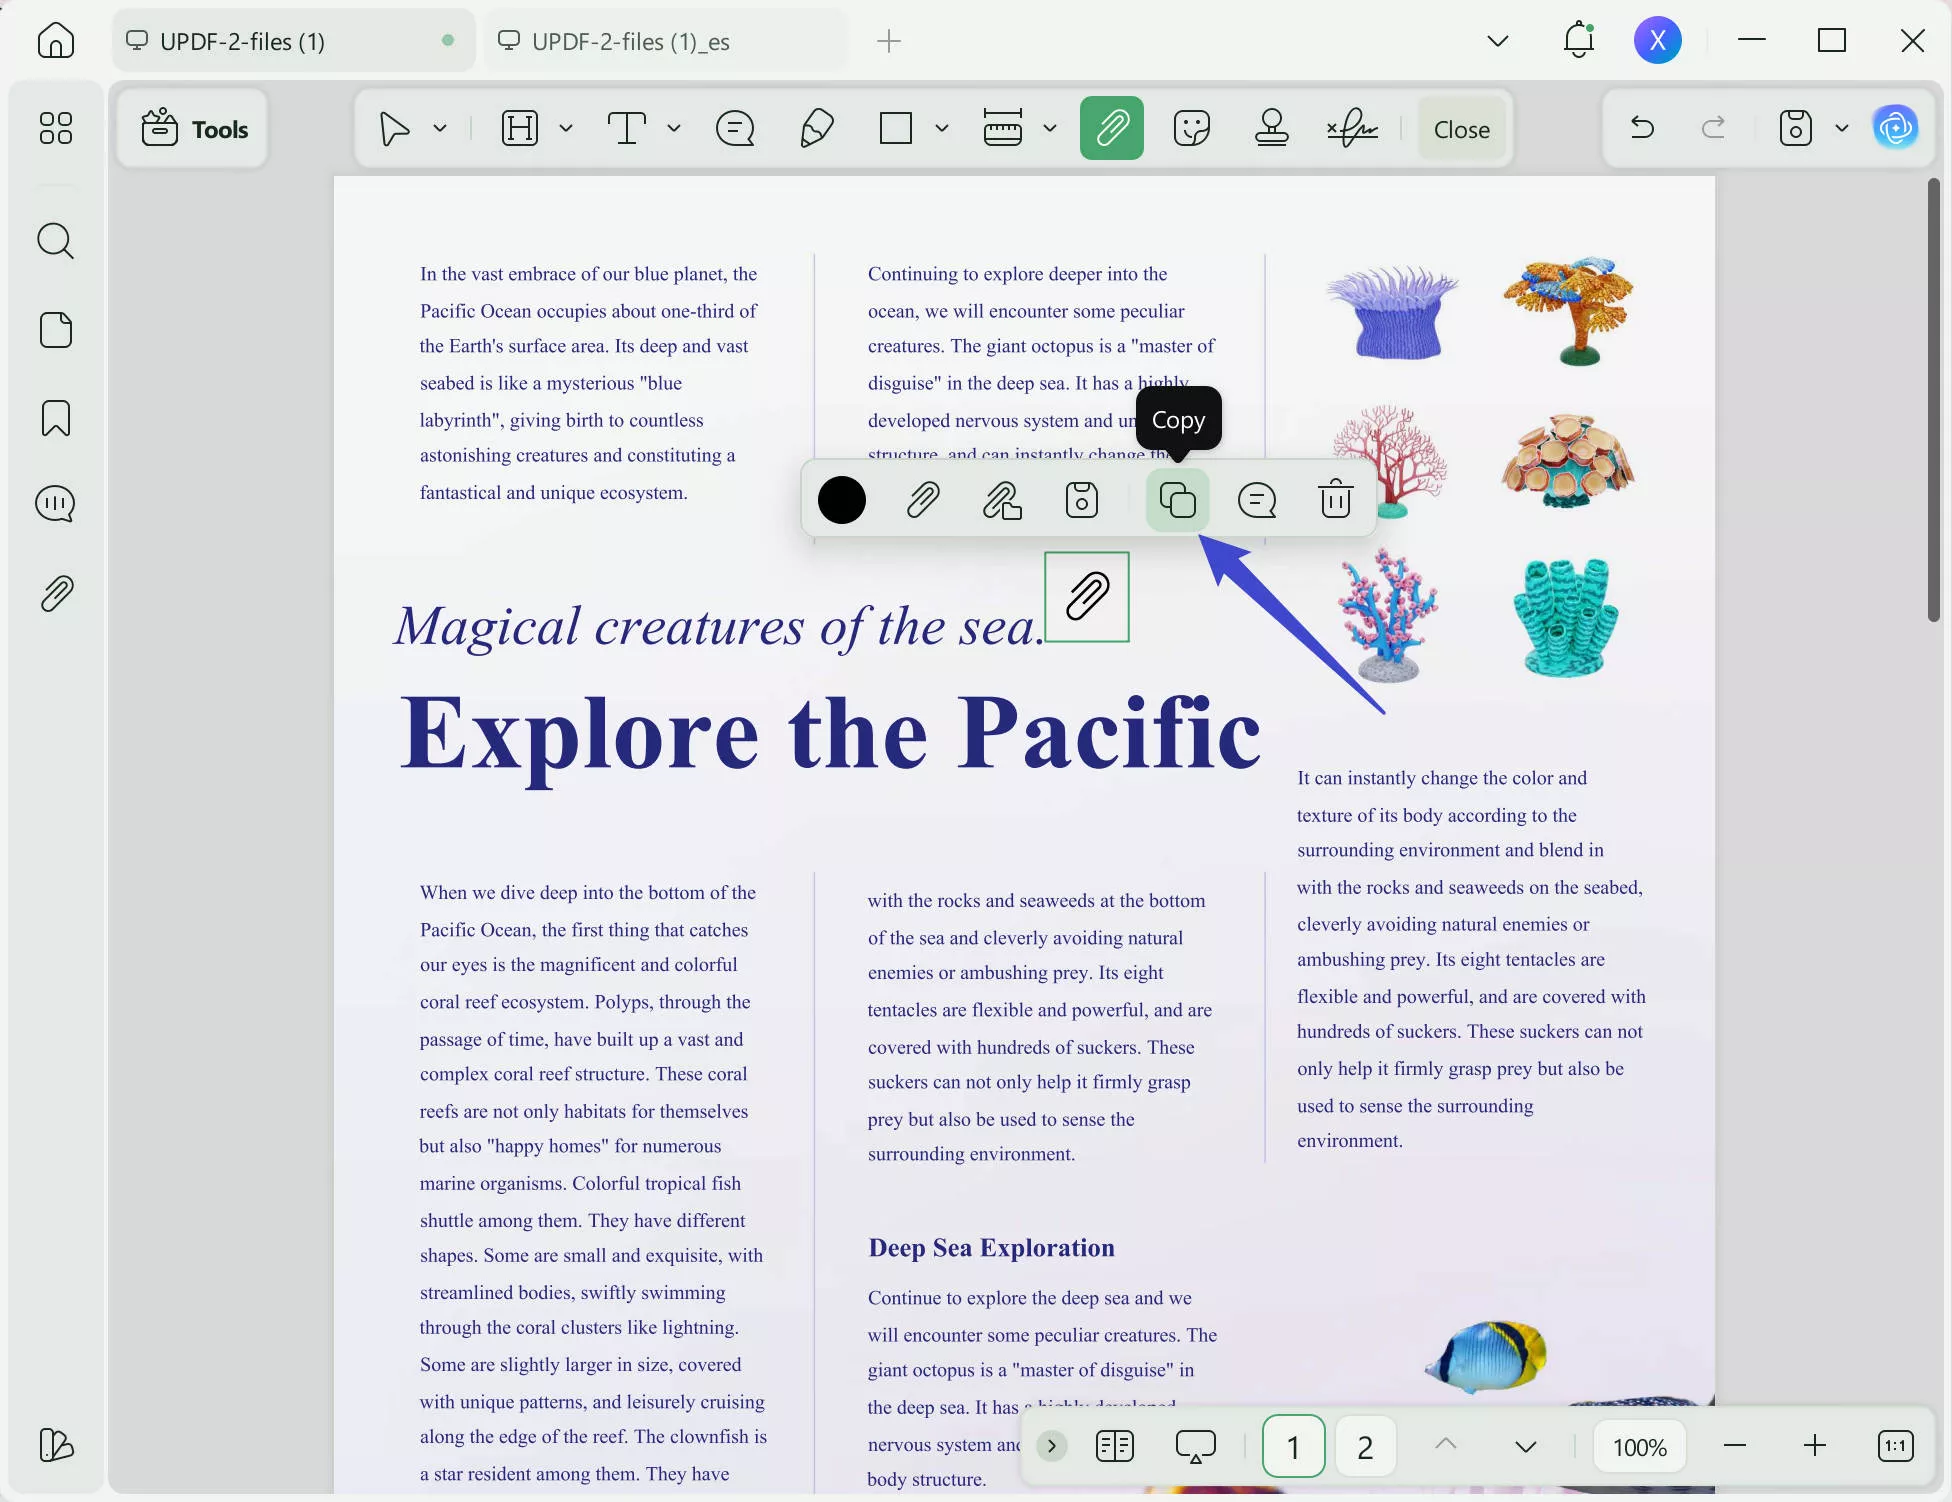1952x1502 pixels.
Task: Click the Copy icon in floating toolbar
Action: 1177,500
